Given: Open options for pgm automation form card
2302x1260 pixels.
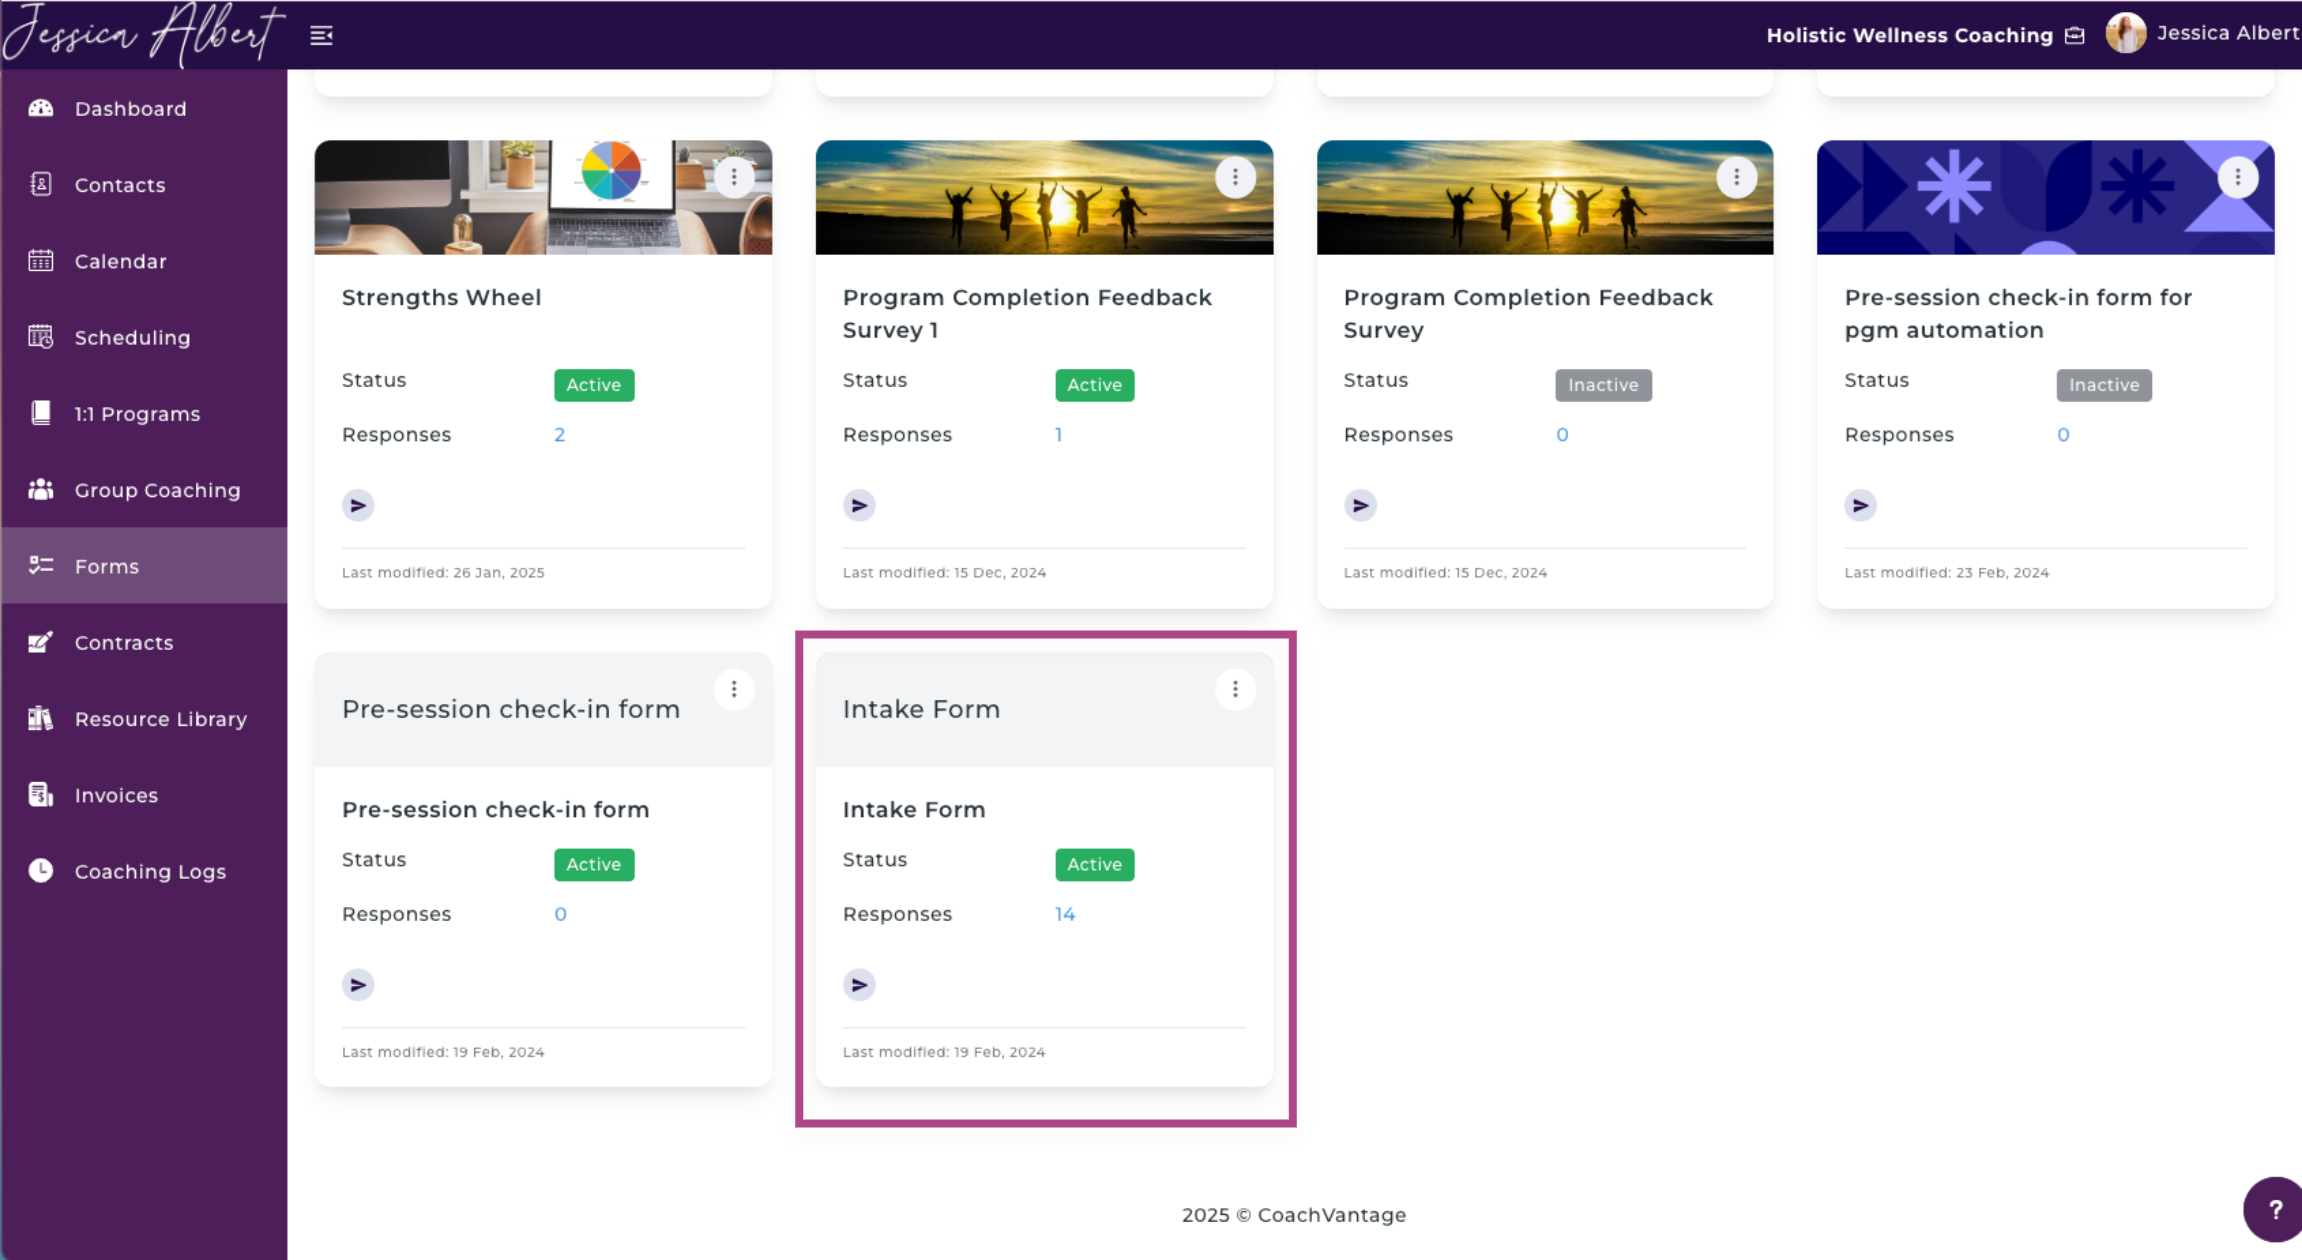Looking at the screenshot, I should tap(2237, 177).
